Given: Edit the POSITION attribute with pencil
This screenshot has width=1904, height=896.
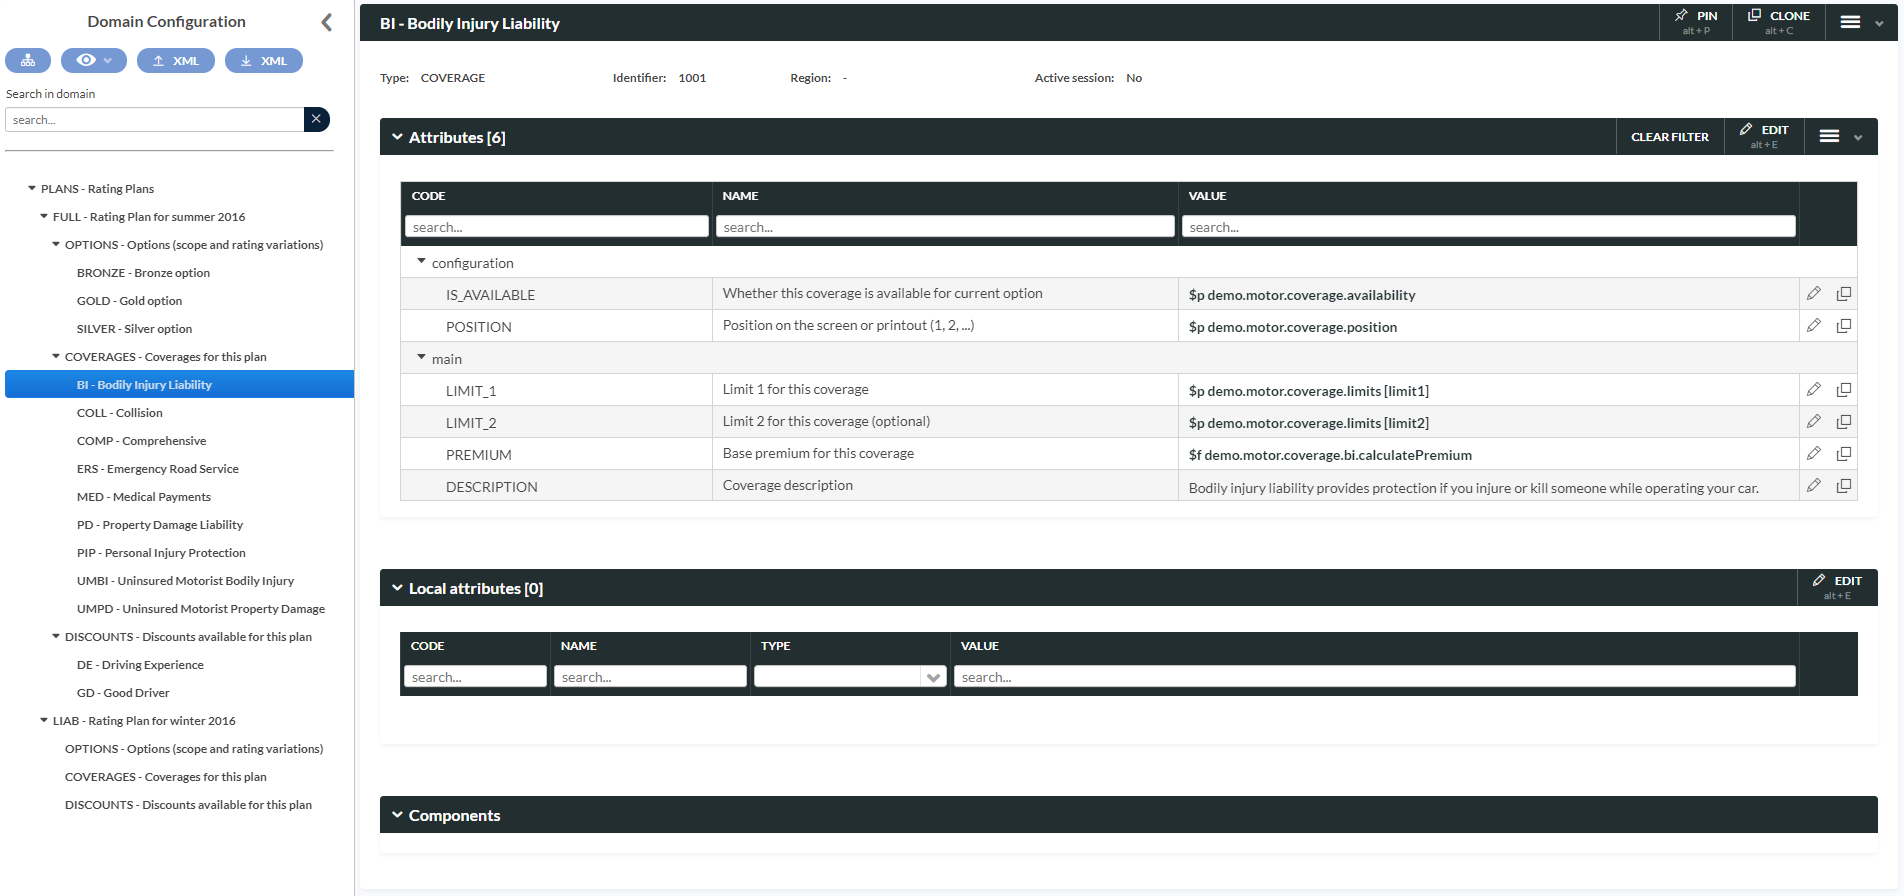Looking at the screenshot, I should pyautogui.click(x=1814, y=326).
